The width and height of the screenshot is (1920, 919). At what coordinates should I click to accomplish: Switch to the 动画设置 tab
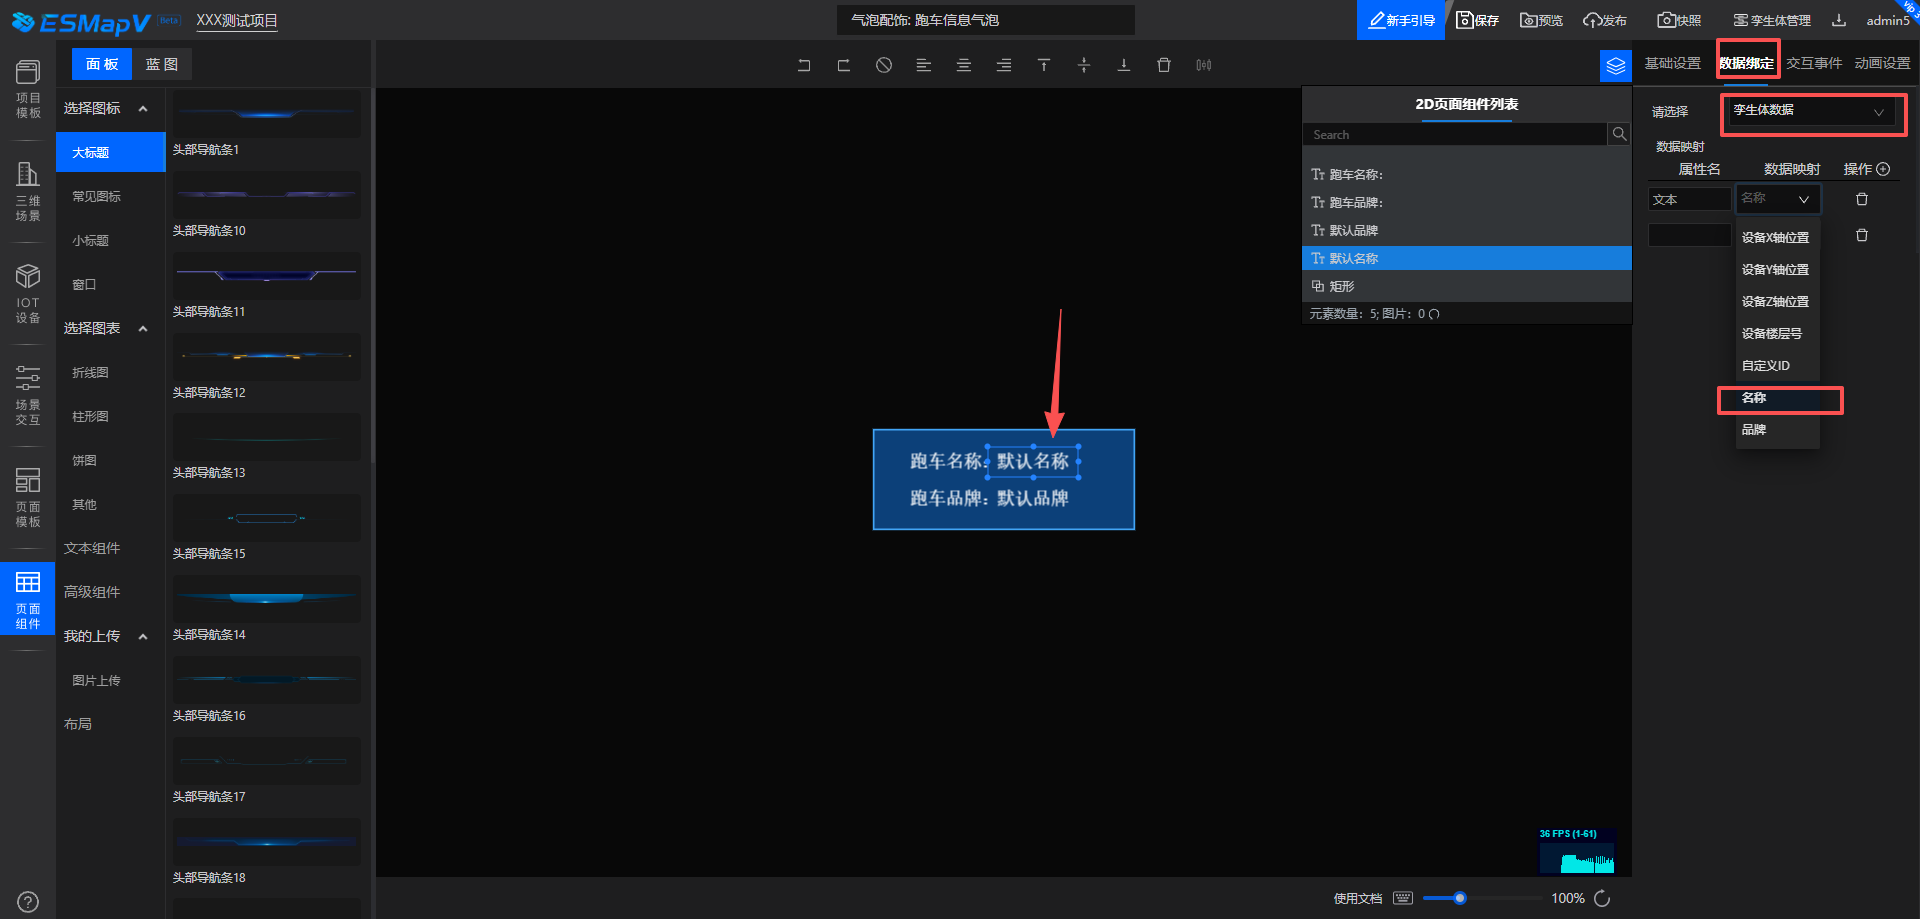tap(1882, 63)
